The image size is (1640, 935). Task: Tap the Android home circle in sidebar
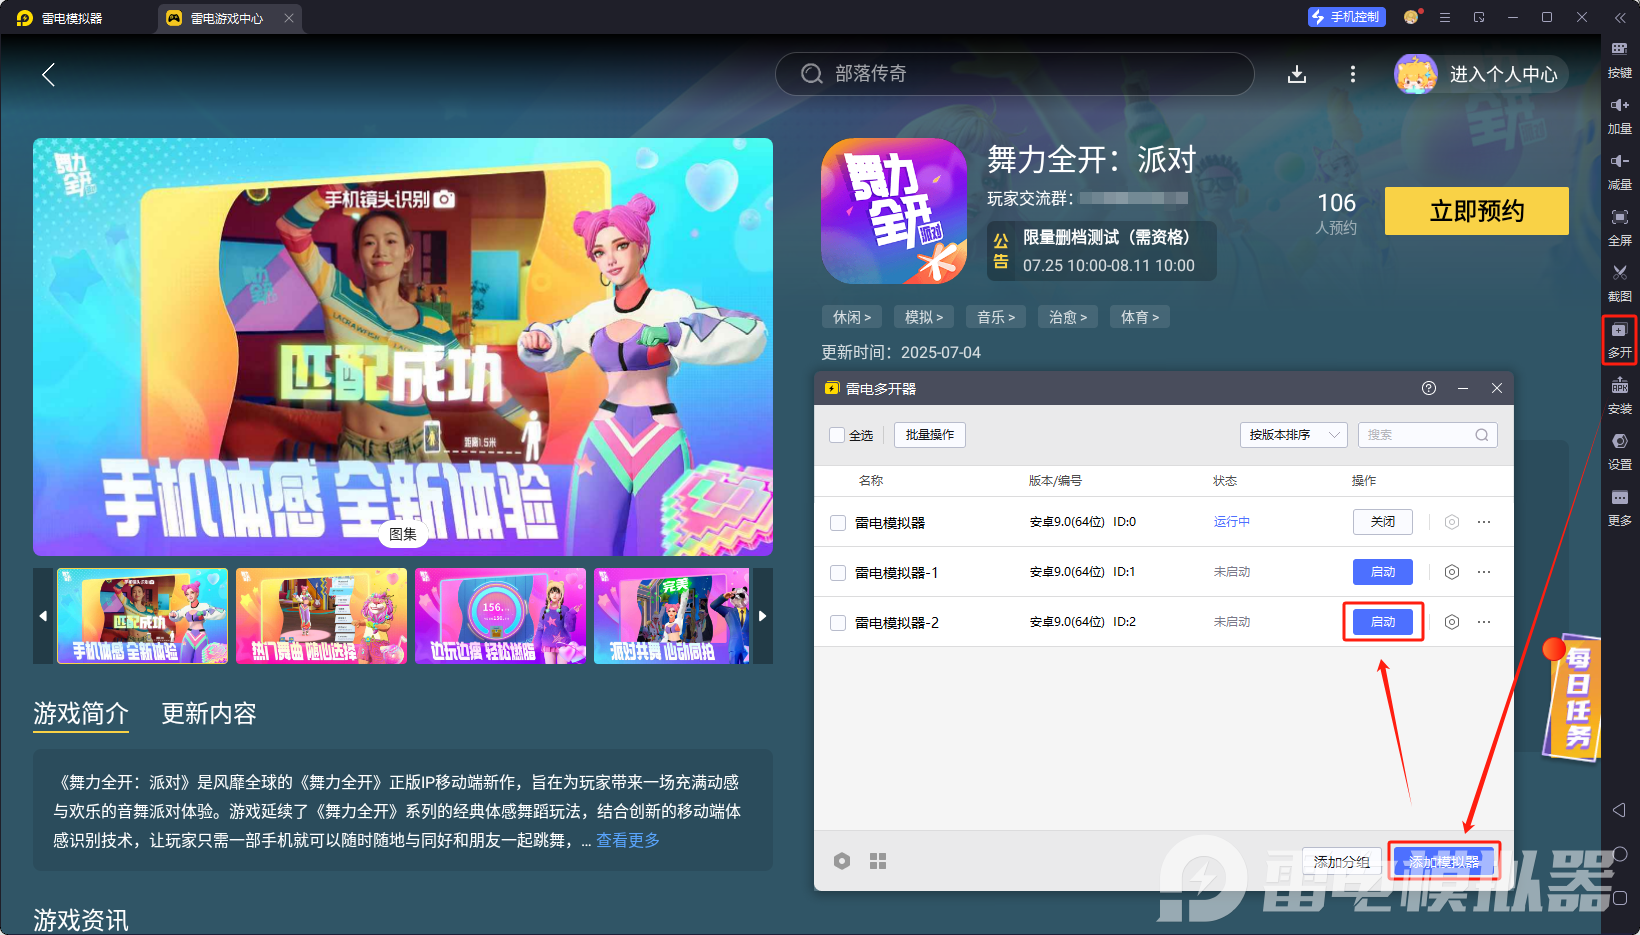(1619, 854)
